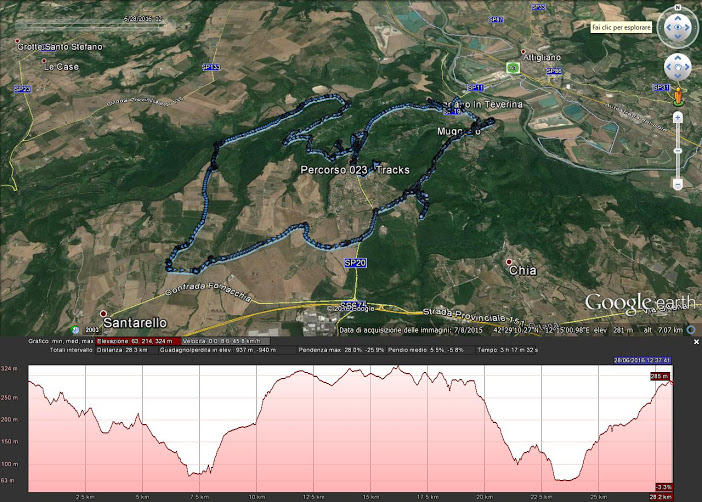
Task: Click the hand icon in pan control
Action: pos(678,67)
